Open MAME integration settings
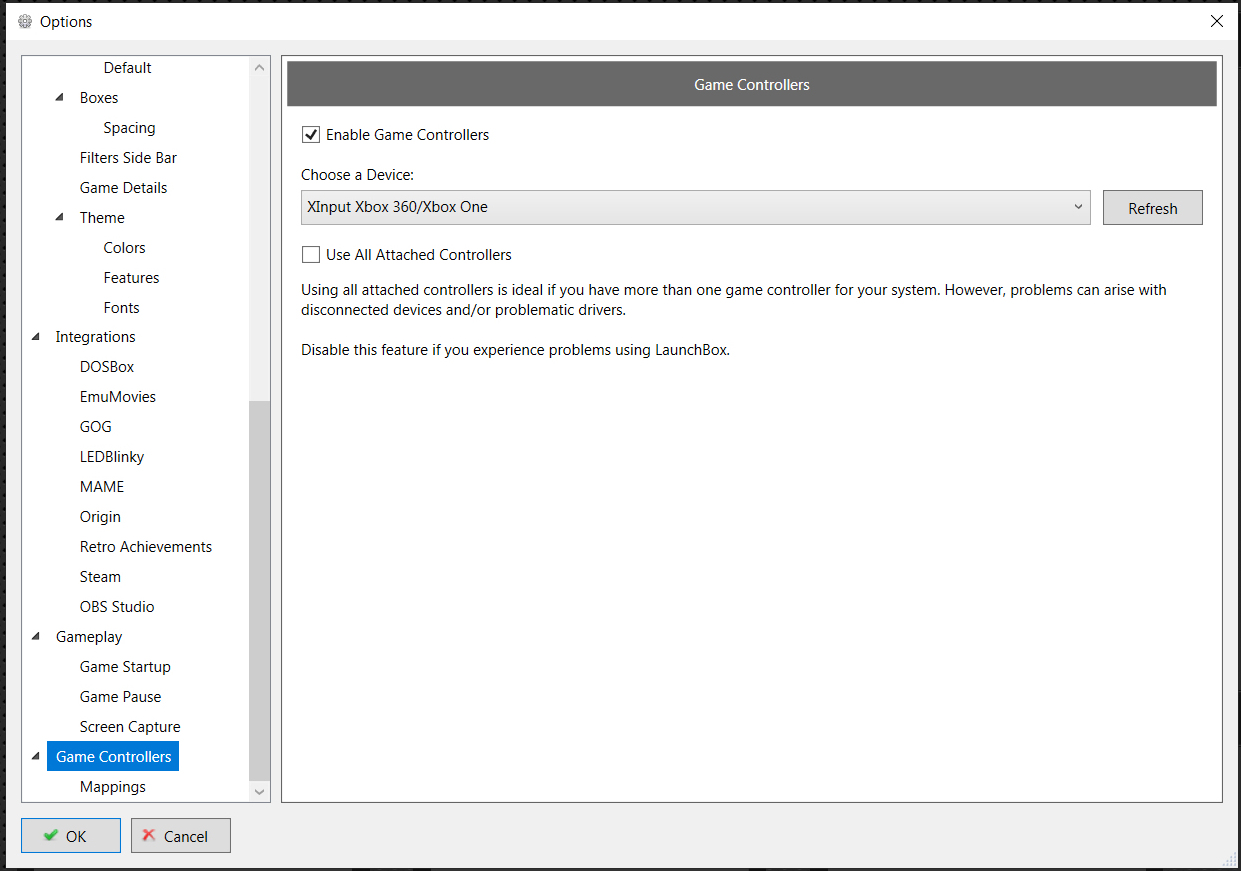 102,487
